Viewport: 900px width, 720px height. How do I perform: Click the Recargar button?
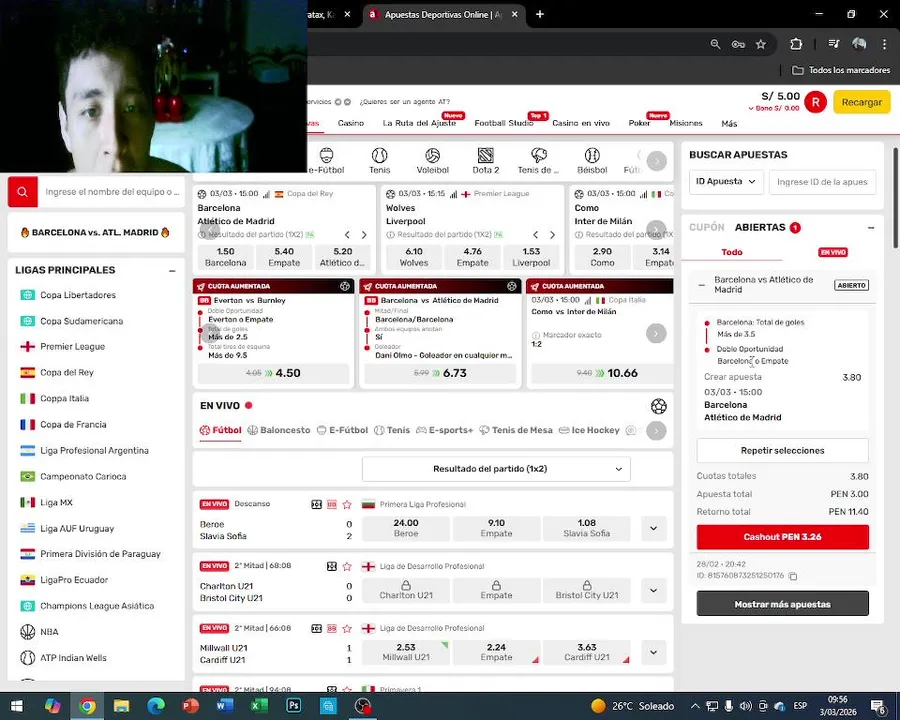tap(862, 102)
